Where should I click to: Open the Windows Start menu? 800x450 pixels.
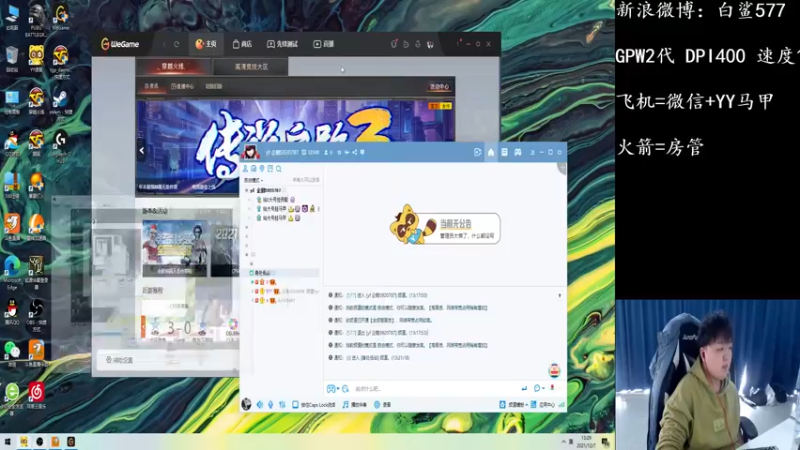click(8, 442)
